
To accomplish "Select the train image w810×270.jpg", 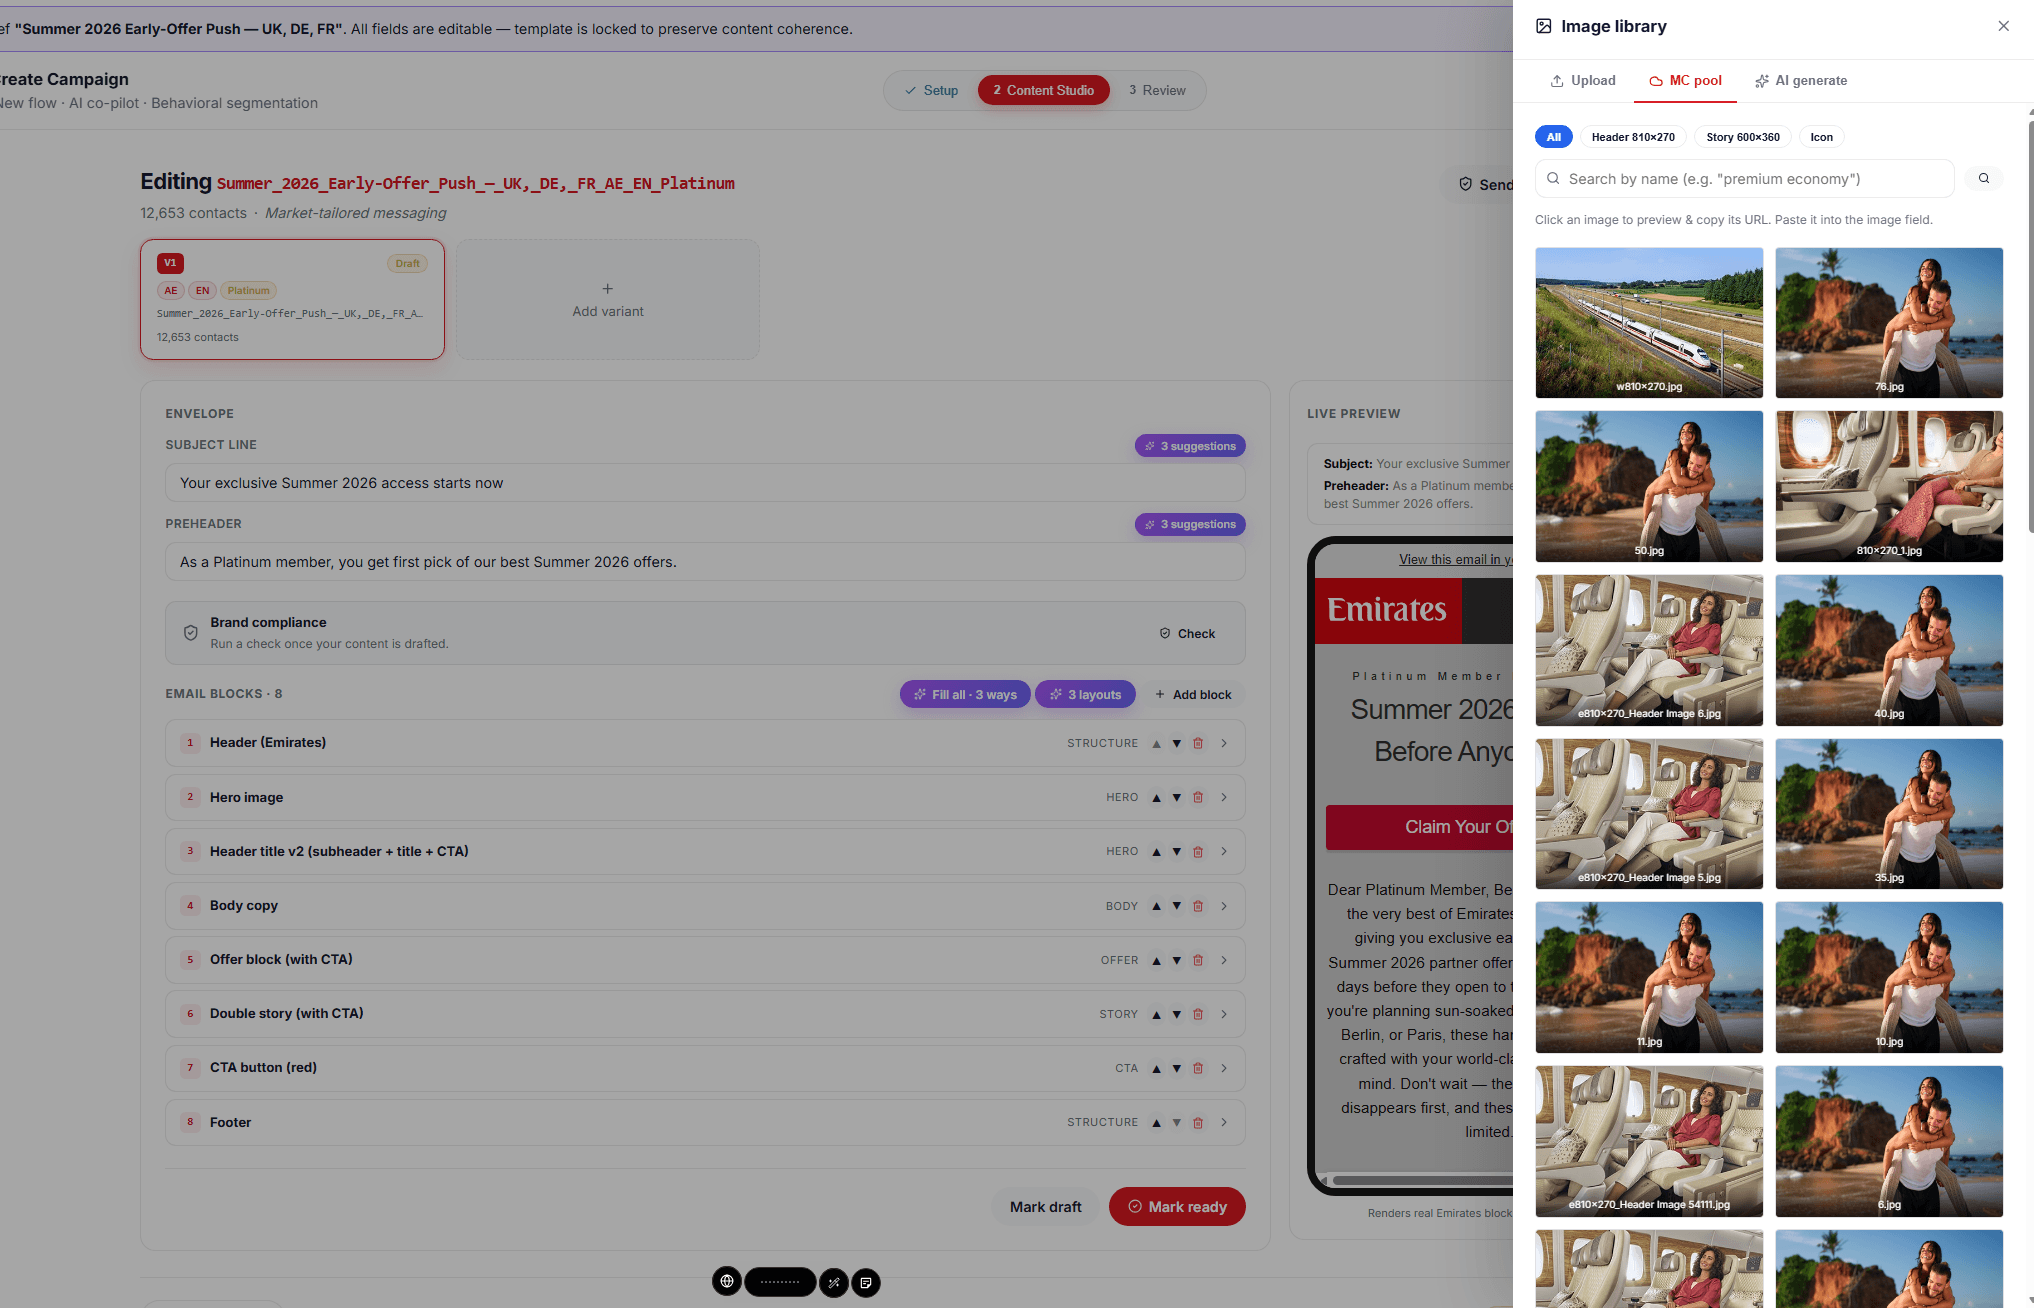I will click(1649, 323).
